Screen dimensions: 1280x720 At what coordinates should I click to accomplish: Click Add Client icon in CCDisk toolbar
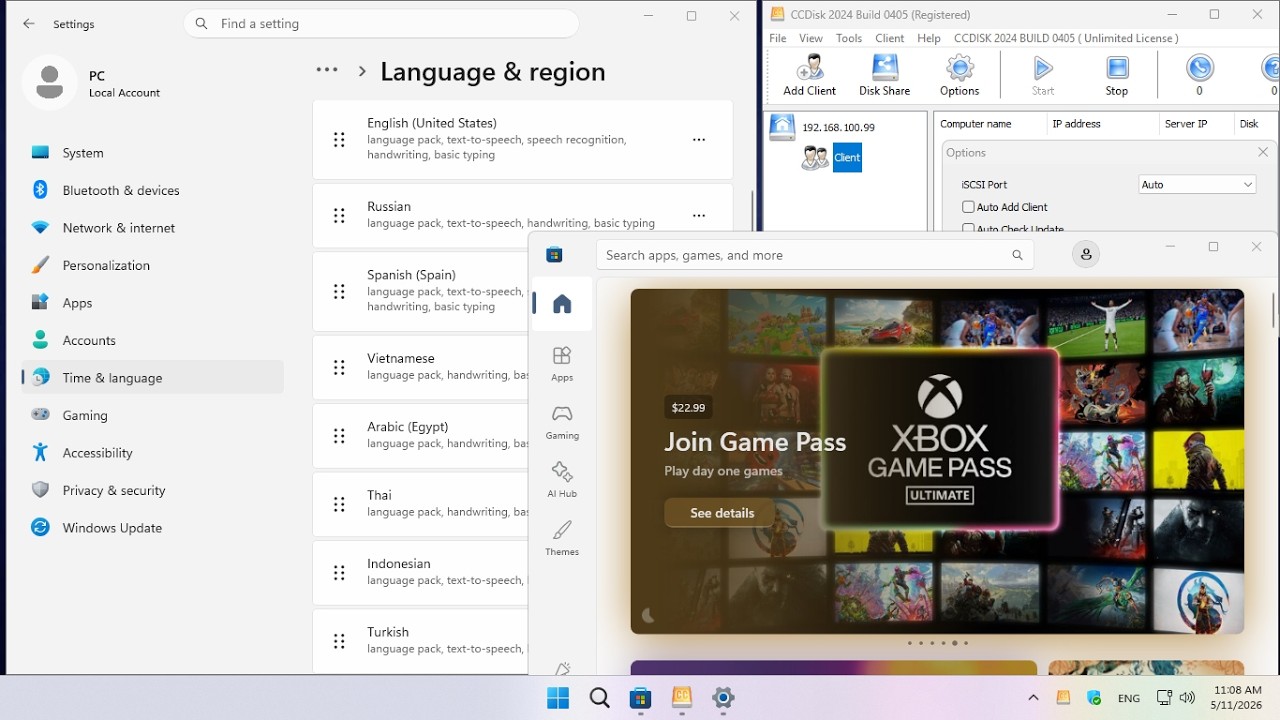809,75
